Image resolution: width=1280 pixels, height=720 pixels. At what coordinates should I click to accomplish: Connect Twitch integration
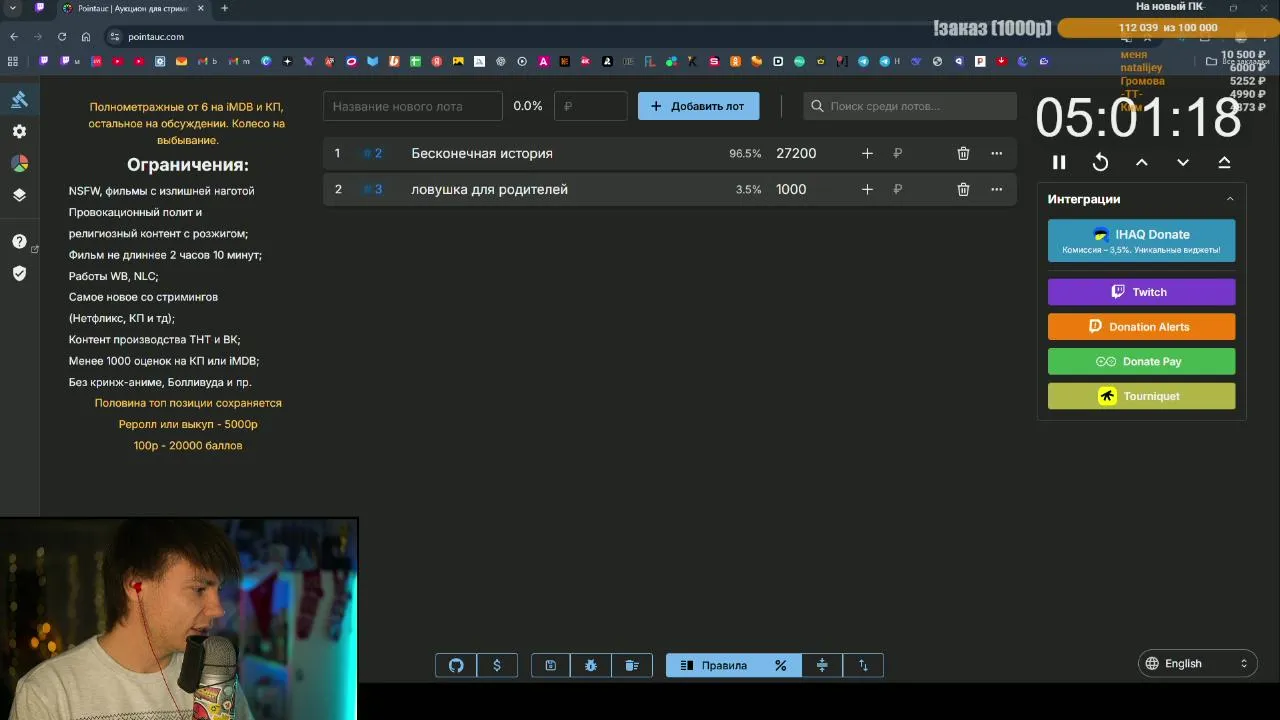click(1141, 292)
